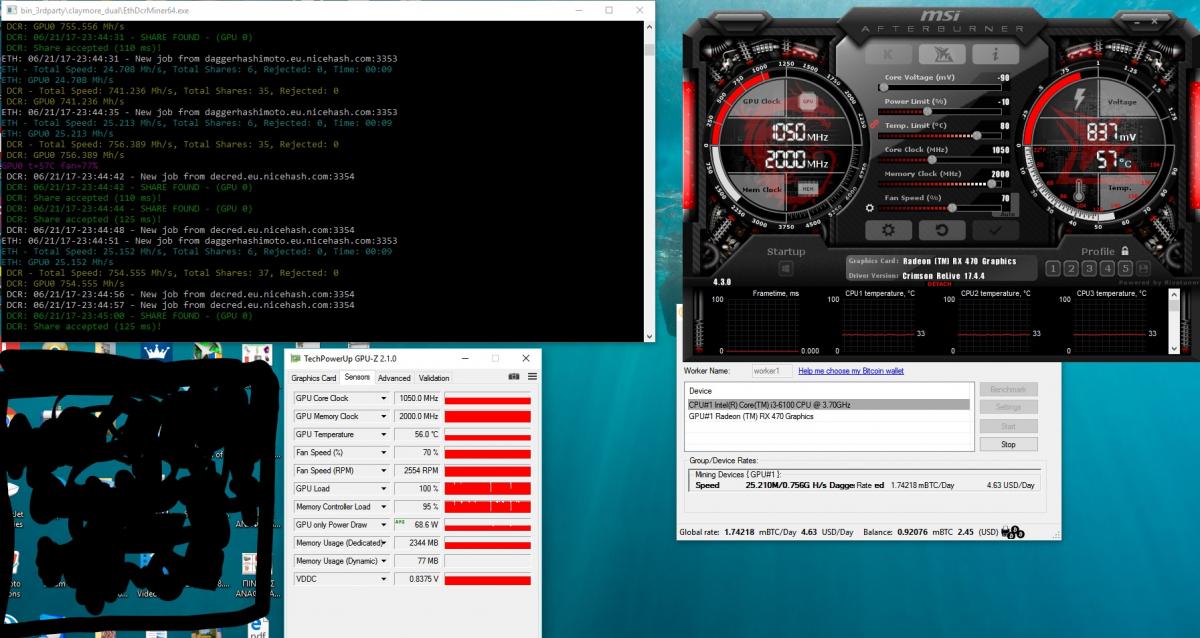
Task: Open Afterburner's OC scanner jet-plane button
Action: click(x=942, y=54)
